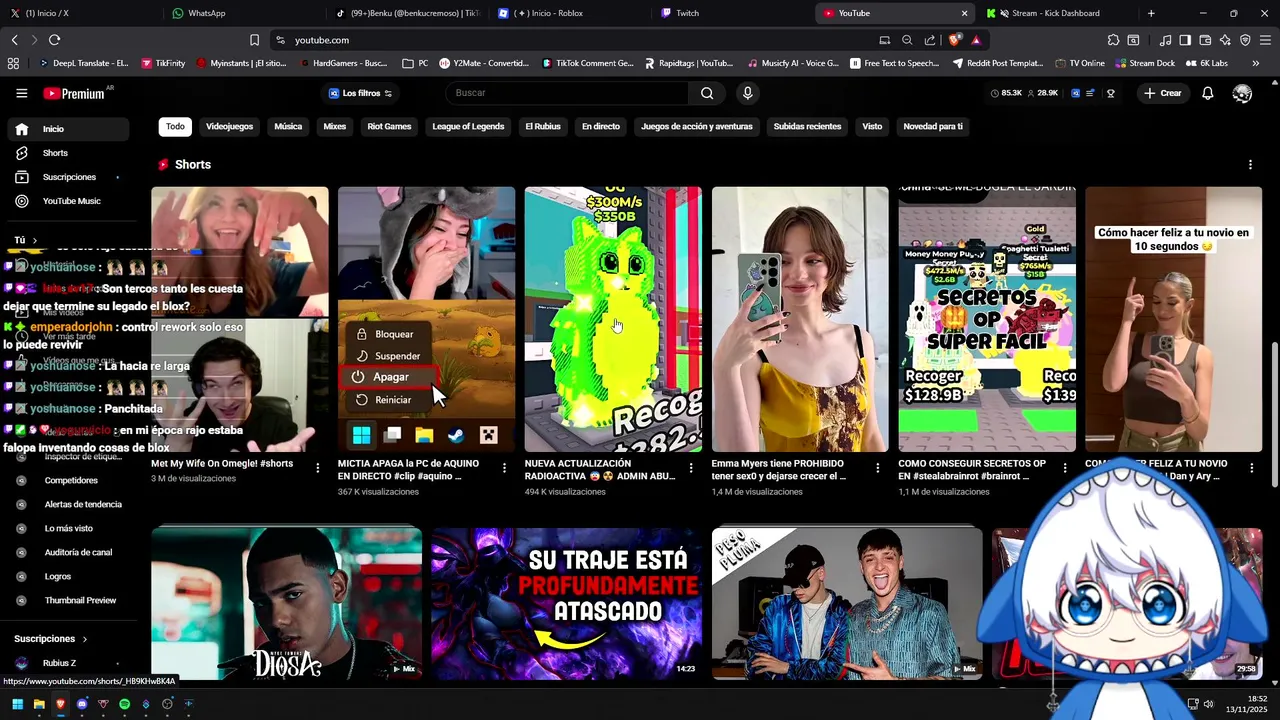Select the El Rubius filter chip
The height and width of the screenshot is (720, 1280).
(x=543, y=127)
